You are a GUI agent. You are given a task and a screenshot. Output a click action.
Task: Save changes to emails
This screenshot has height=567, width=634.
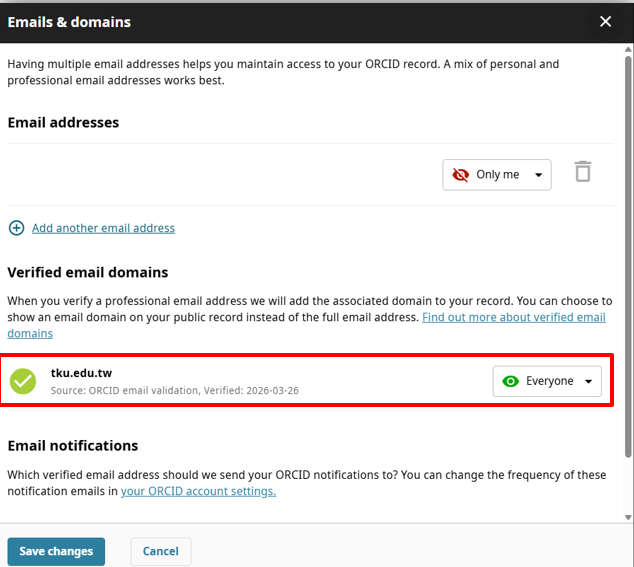tap(56, 551)
